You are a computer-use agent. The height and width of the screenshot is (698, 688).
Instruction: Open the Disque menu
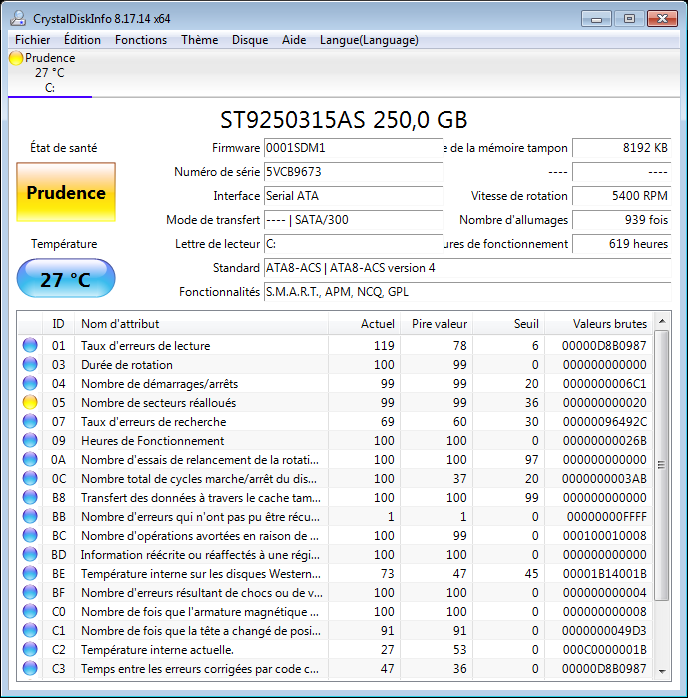point(250,40)
